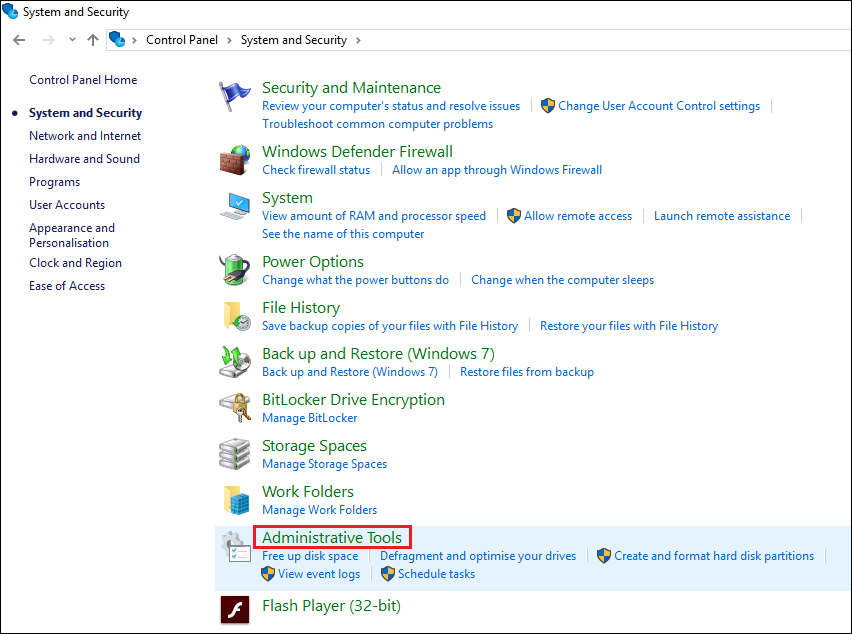The width and height of the screenshot is (852, 634).
Task: Click Review your computer's status and resolve issues
Action: point(391,106)
